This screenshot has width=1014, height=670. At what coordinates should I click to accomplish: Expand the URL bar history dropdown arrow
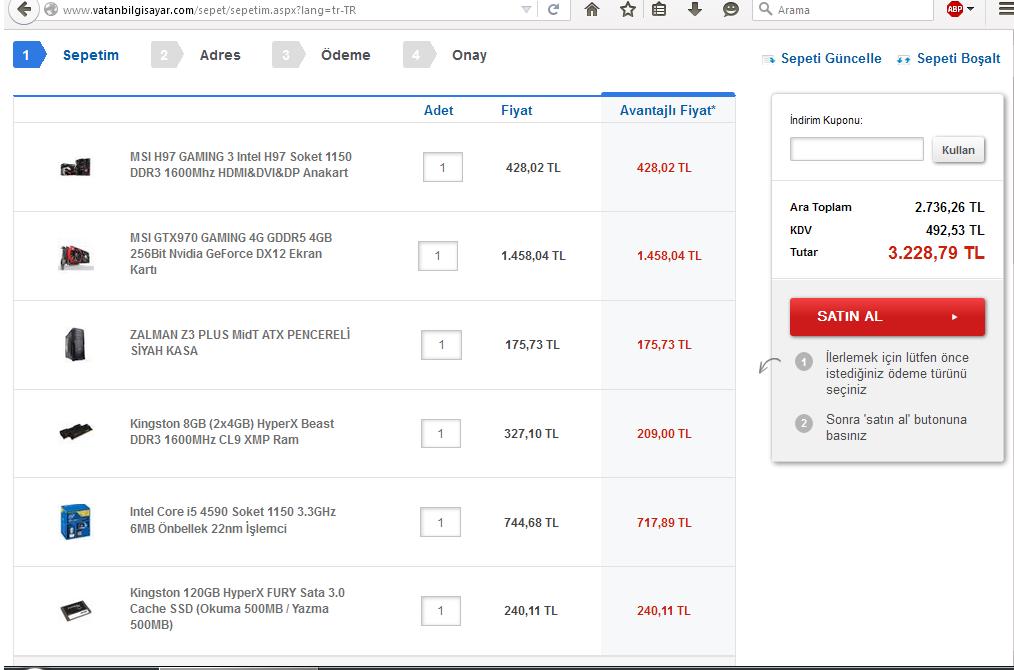coord(526,10)
